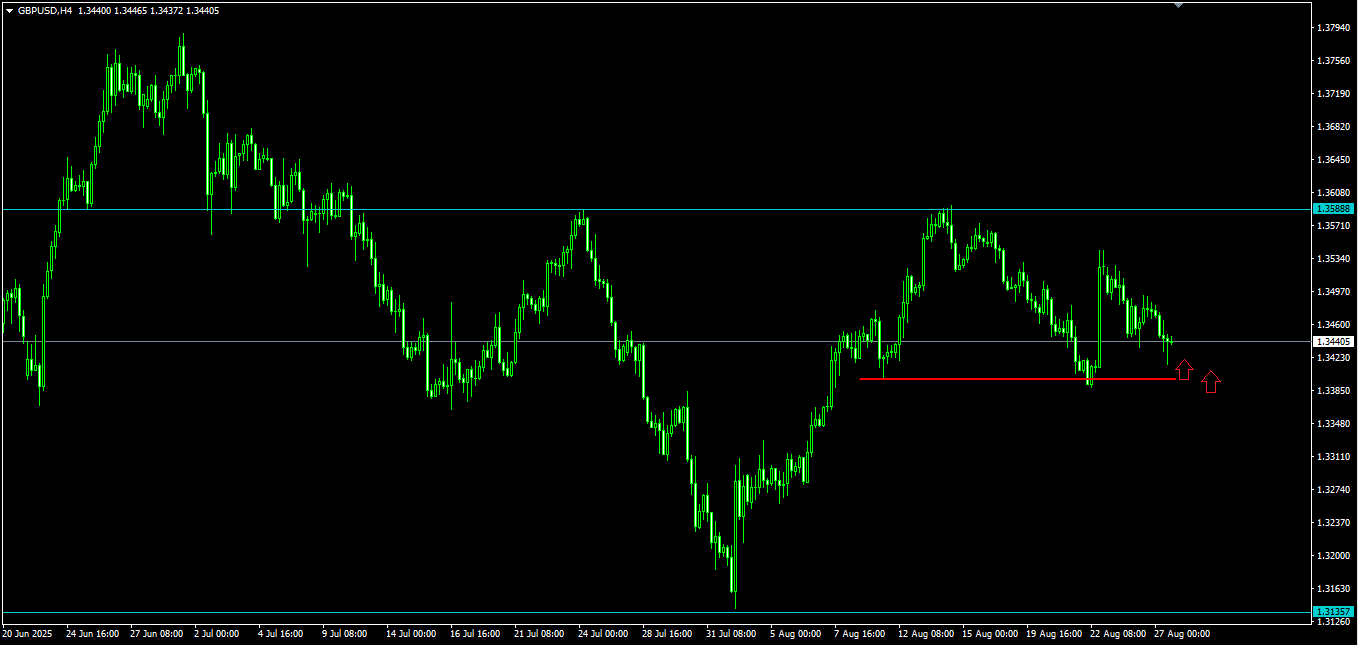
Task: Click the 1.32370 price axis label
Action: coord(1335,523)
